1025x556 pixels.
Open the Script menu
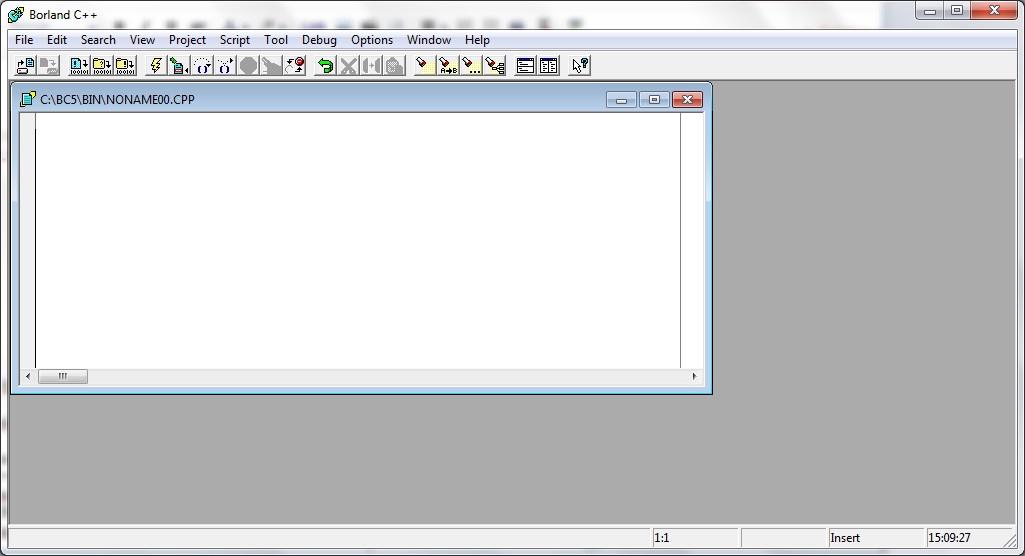pos(235,40)
